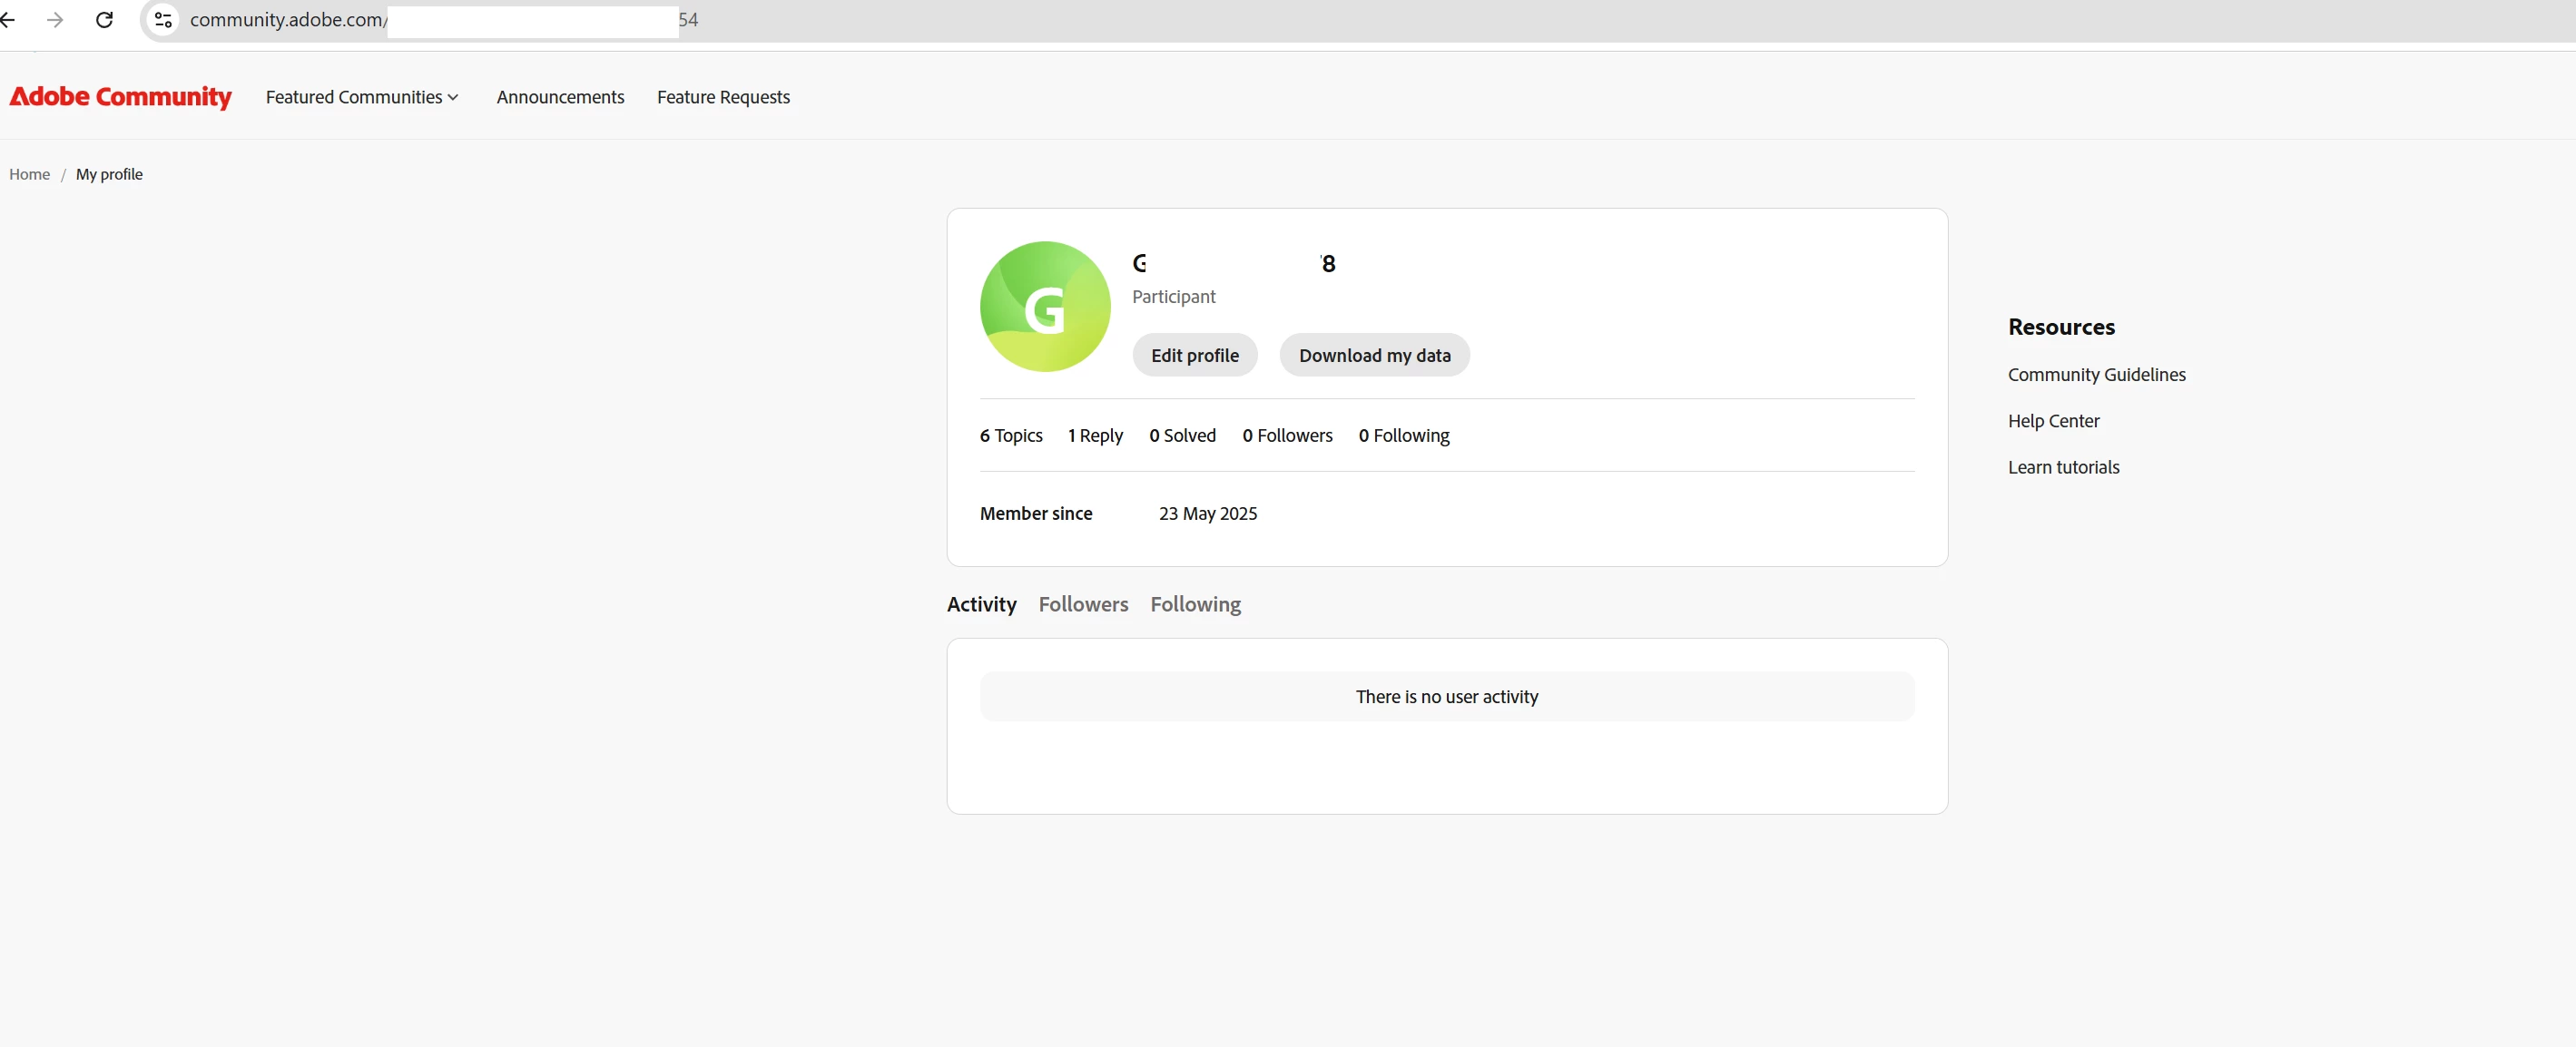Image resolution: width=2576 pixels, height=1047 pixels.
Task: View the 6 Topics stat
Action: [x=1010, y=435]
